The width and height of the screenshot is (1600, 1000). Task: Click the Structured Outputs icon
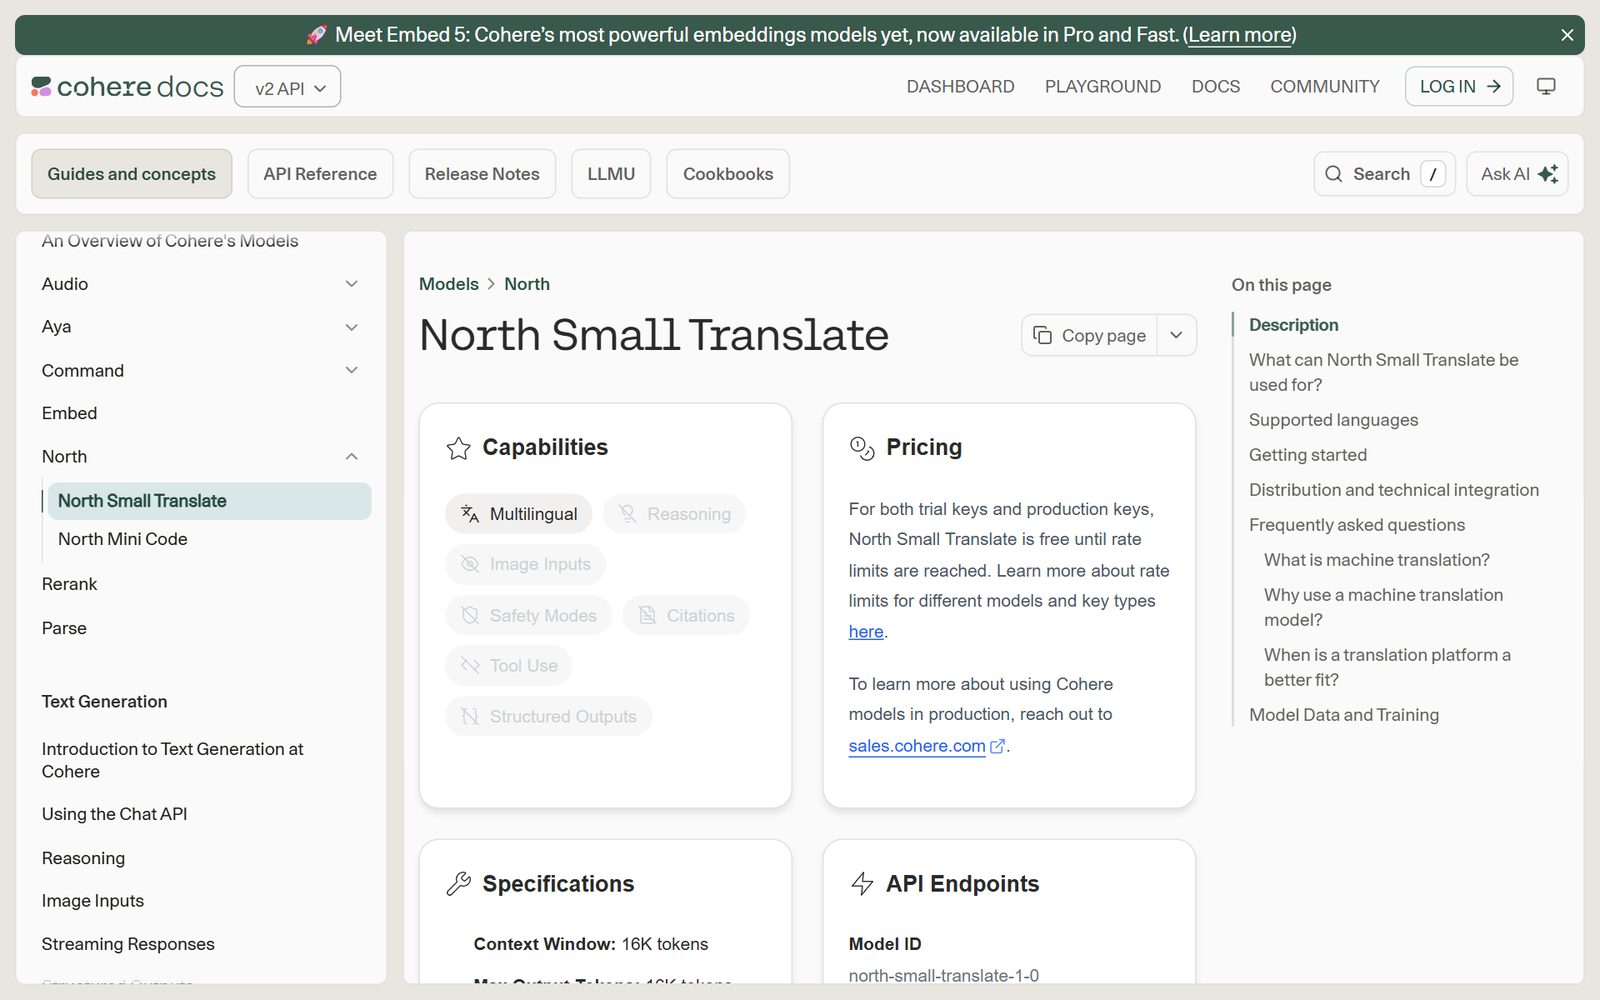470,717
